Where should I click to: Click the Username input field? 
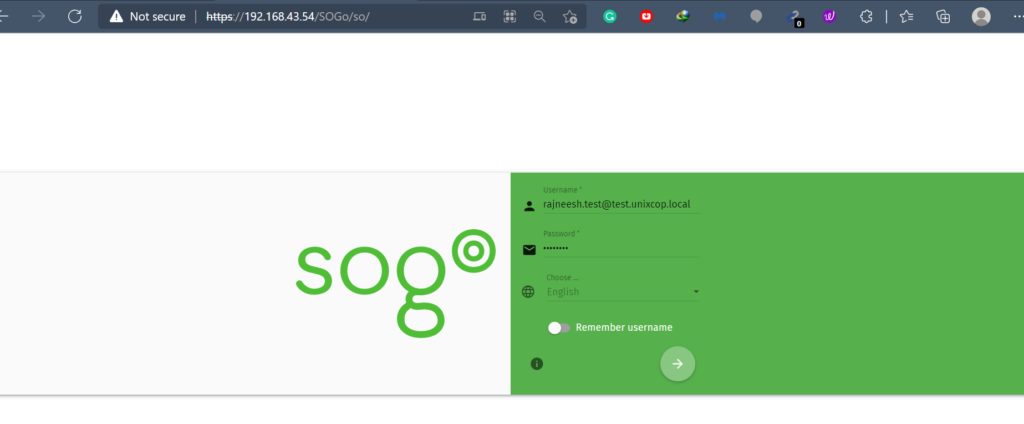pos(621,204)
